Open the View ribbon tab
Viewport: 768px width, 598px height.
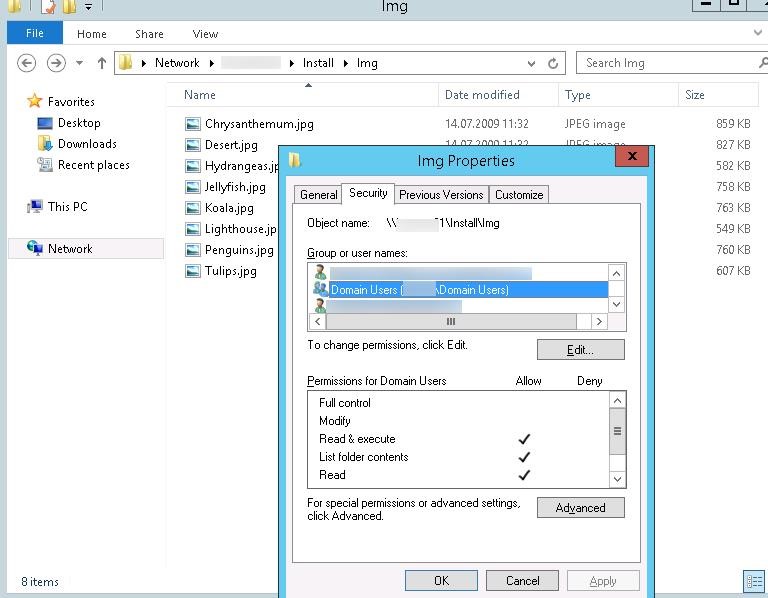205,34
